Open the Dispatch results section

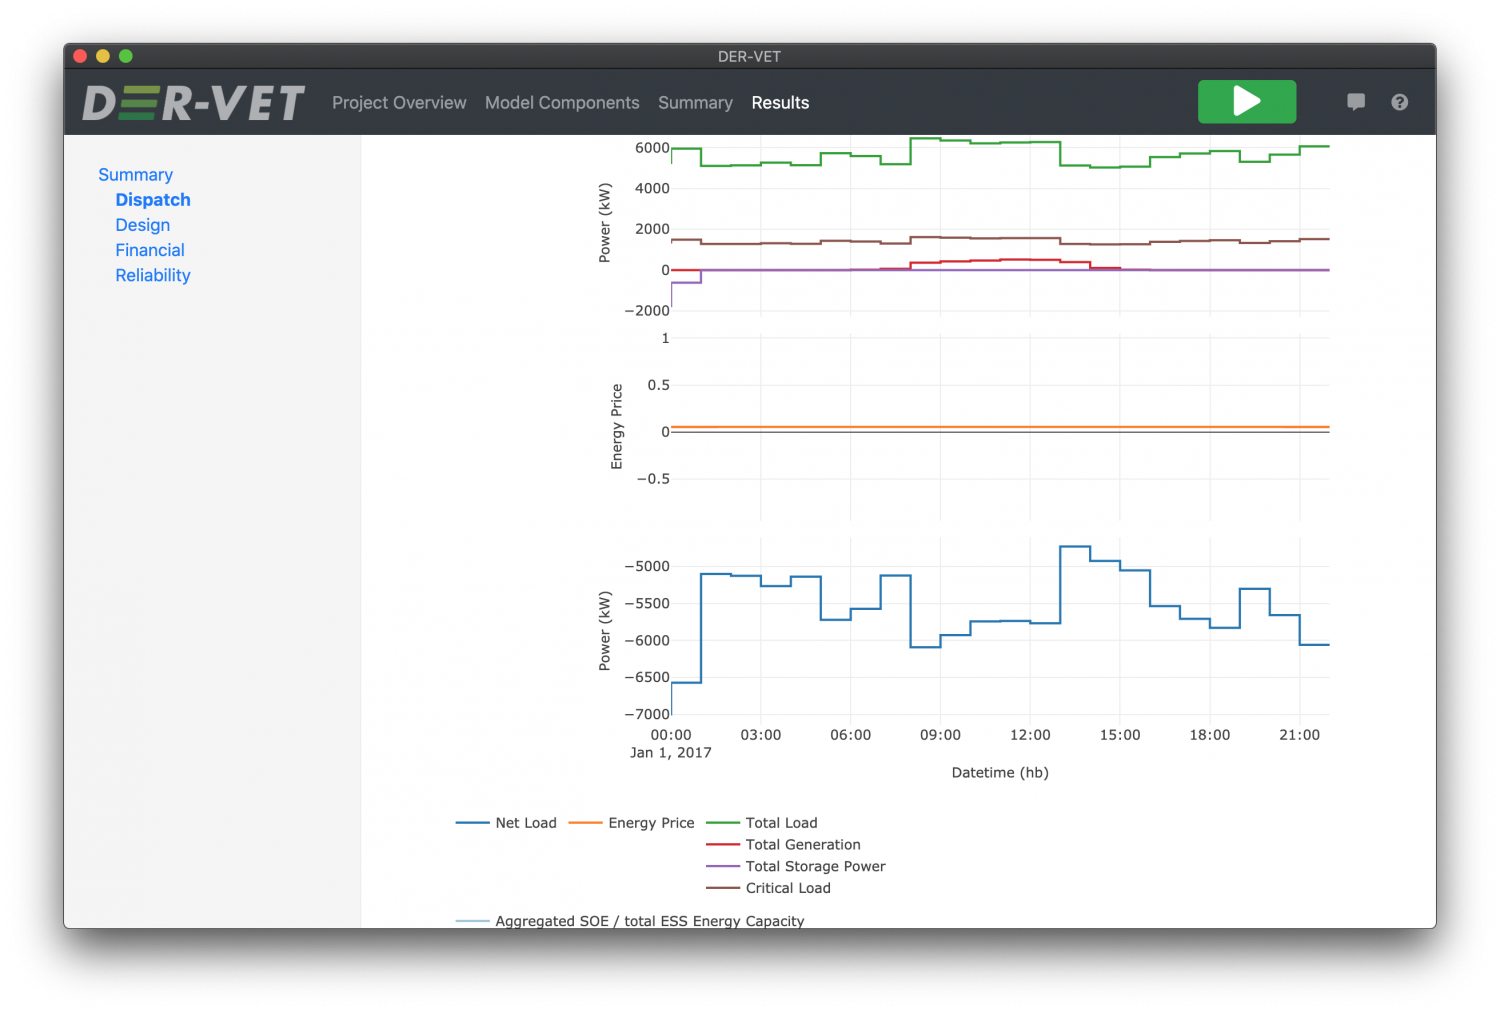pyautogui.click(x=153, y=199)
